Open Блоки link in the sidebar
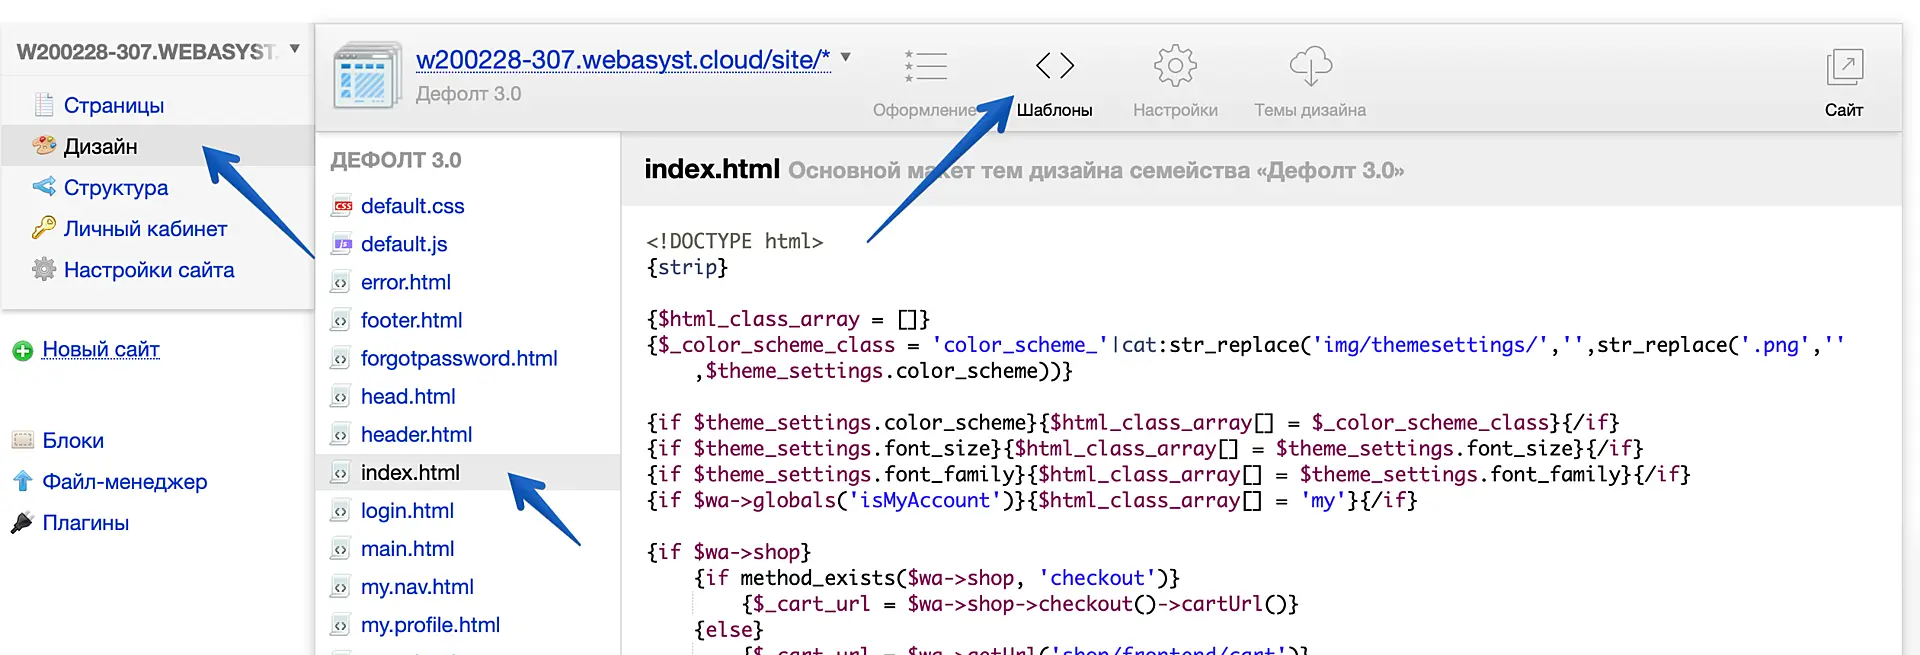 pyautogui.click(x=73, y=441)
